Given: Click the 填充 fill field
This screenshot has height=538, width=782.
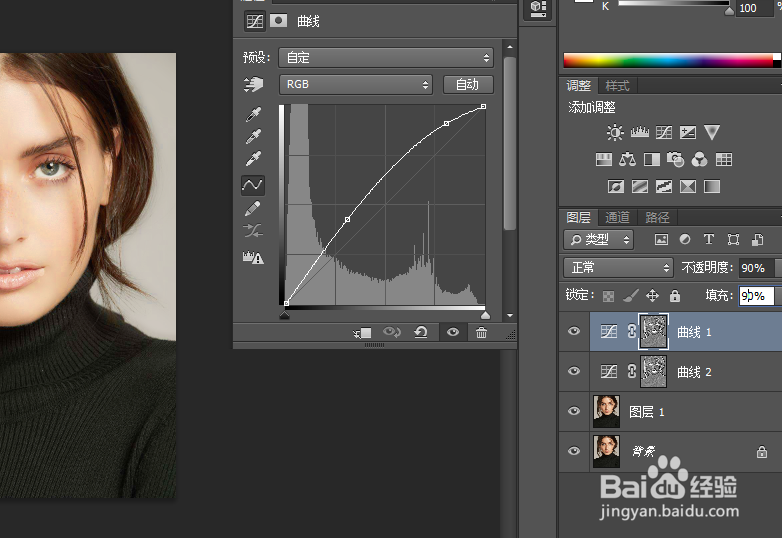Looking at the screenshot, I should point(756,296).
